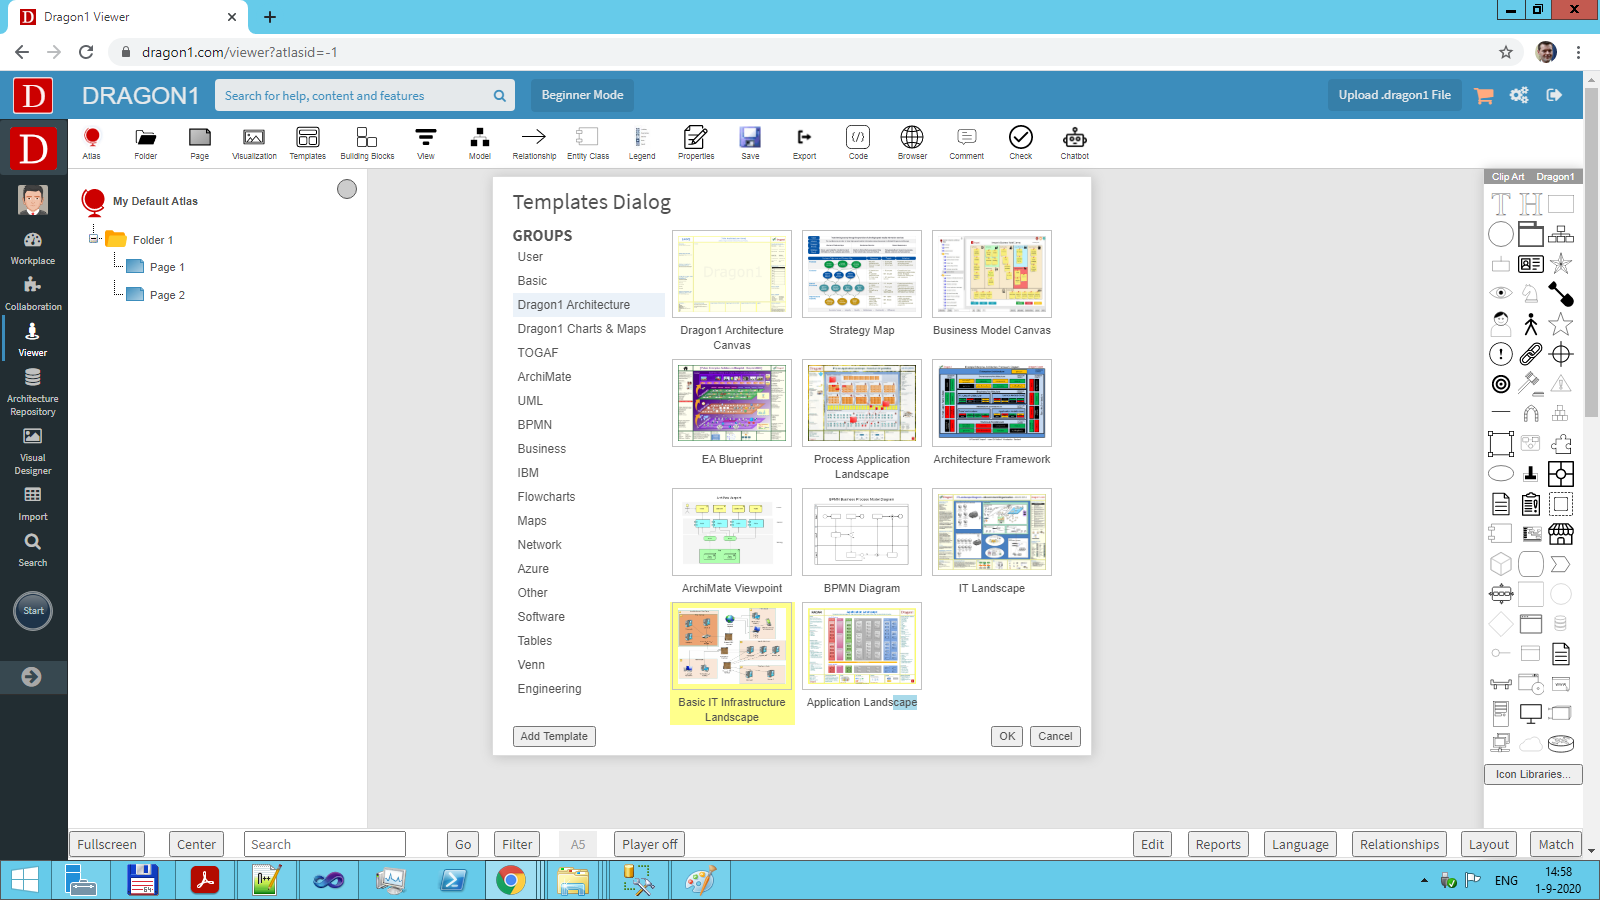Image resolution: width=1600 pixels, height=900 pixels.
Task: Choose the Strategy Map template thumbnail
Action: (x=862, y=274)
